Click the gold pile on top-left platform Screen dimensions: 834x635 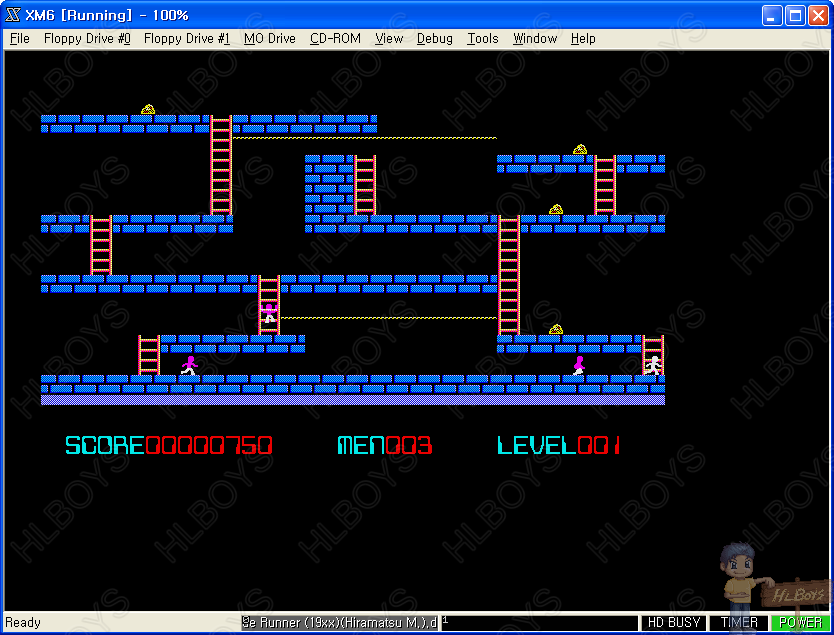click(x=148, y=110)
